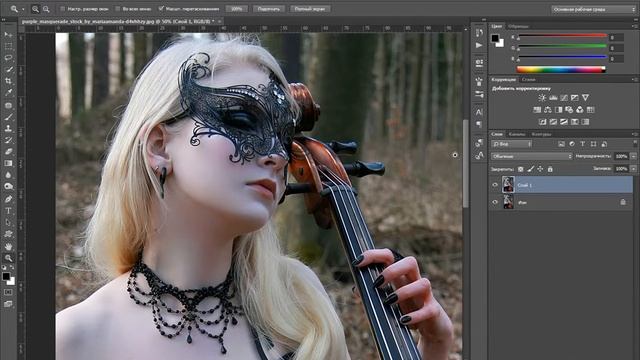Image resolution: width=640 pixels, height=360 pixels.
Task: Toggle Quick Mask mode icon
Action: click(8, 292)
